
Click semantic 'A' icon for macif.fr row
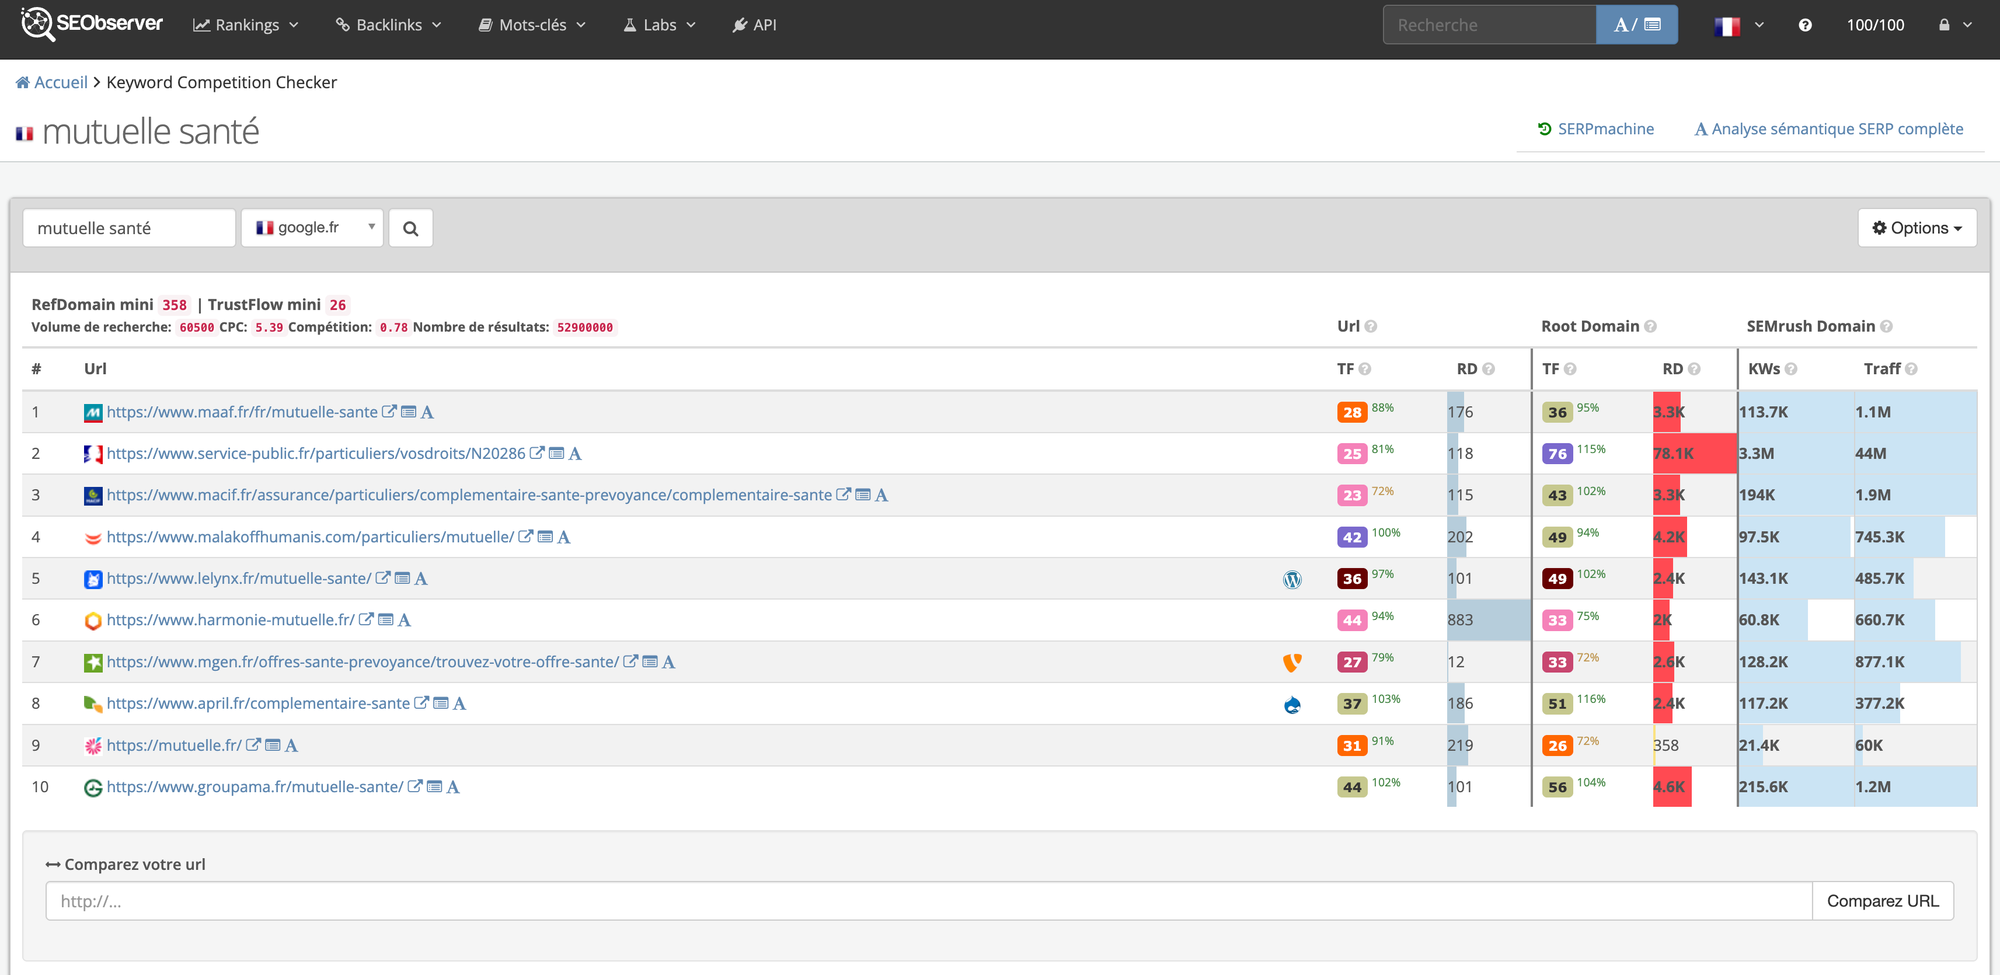(881, 495)
